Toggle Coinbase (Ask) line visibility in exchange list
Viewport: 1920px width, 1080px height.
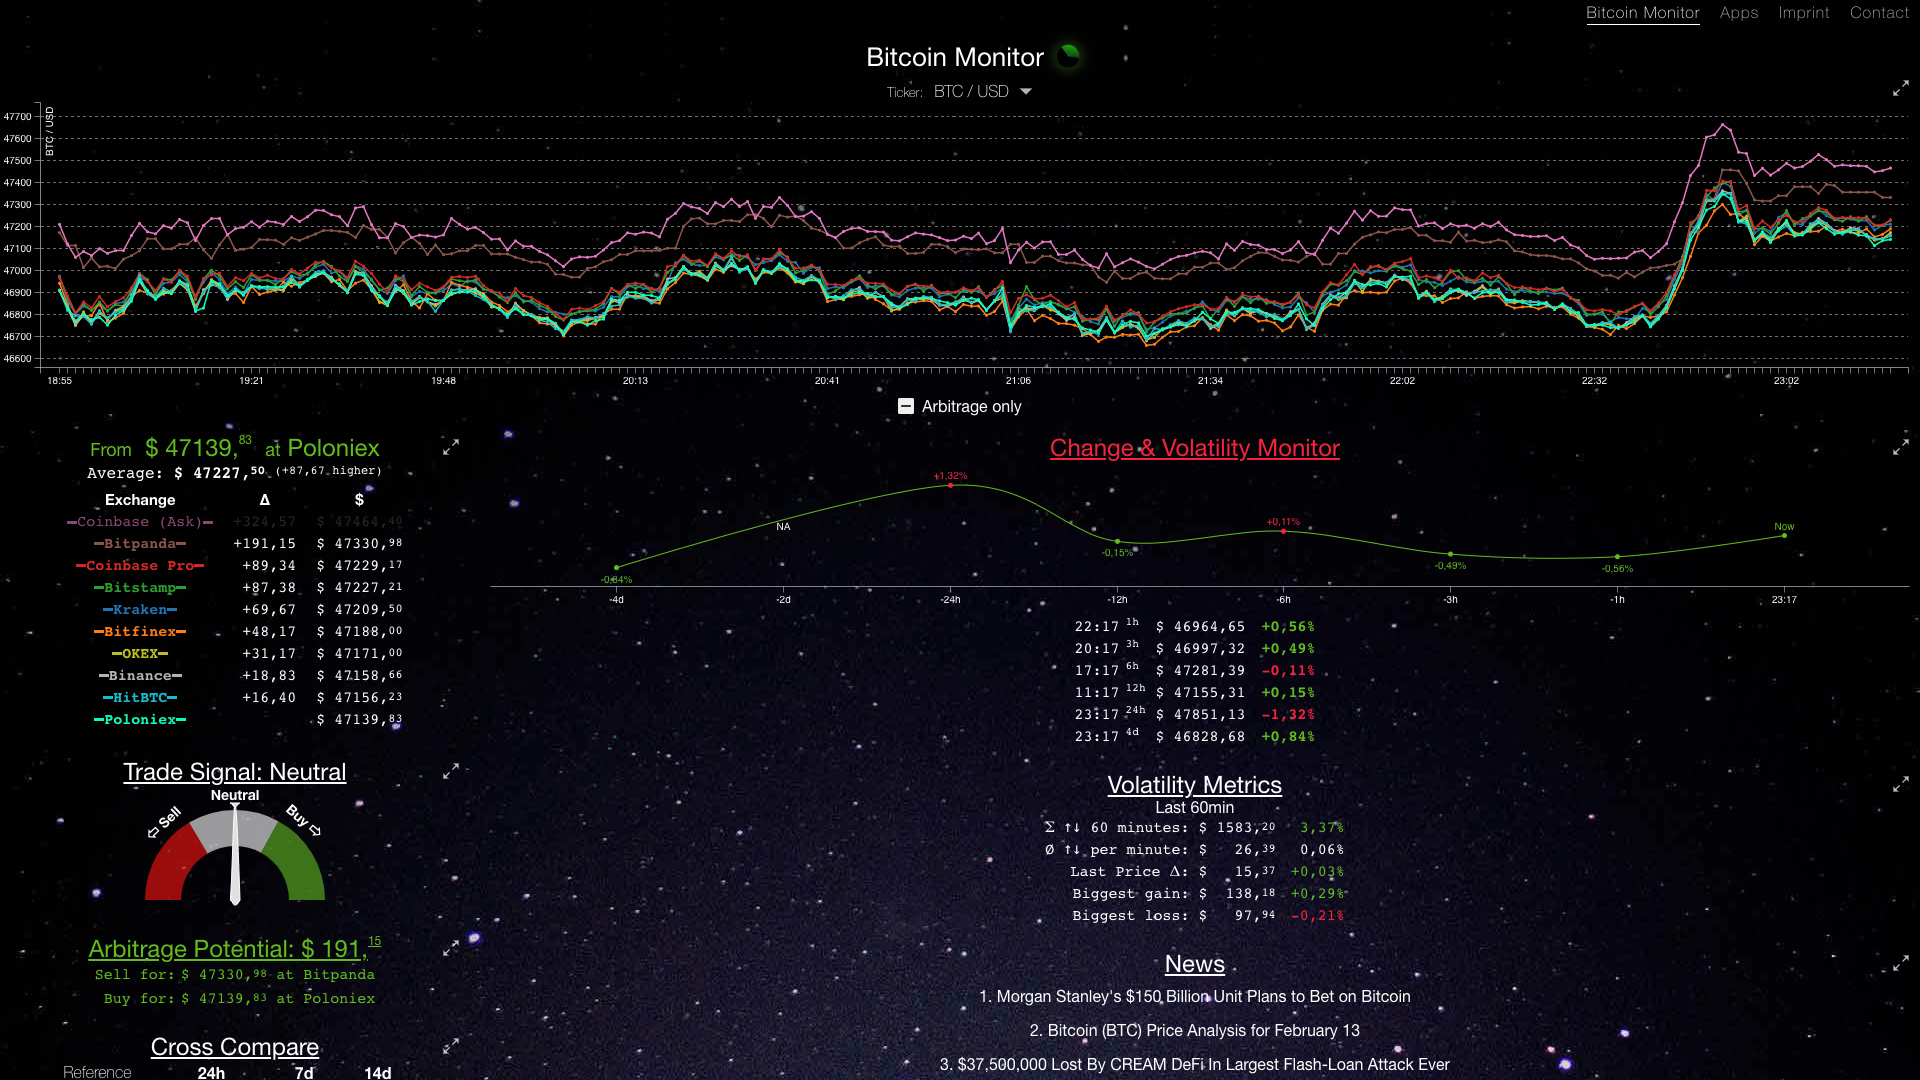tap(140, 521)
